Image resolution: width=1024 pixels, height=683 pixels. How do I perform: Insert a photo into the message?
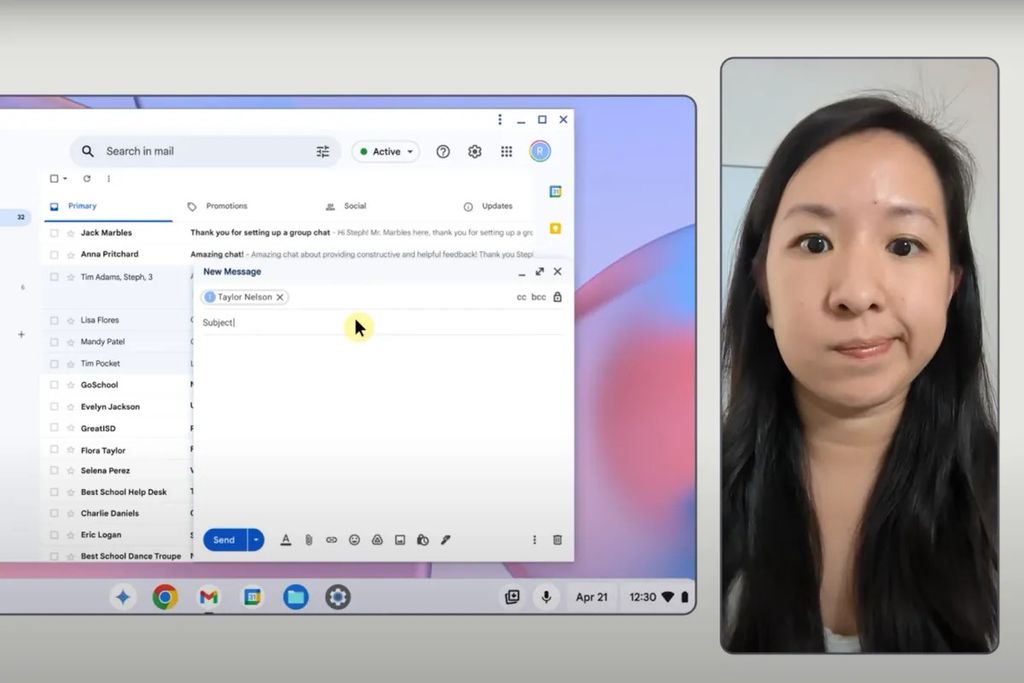click(399, 539)
